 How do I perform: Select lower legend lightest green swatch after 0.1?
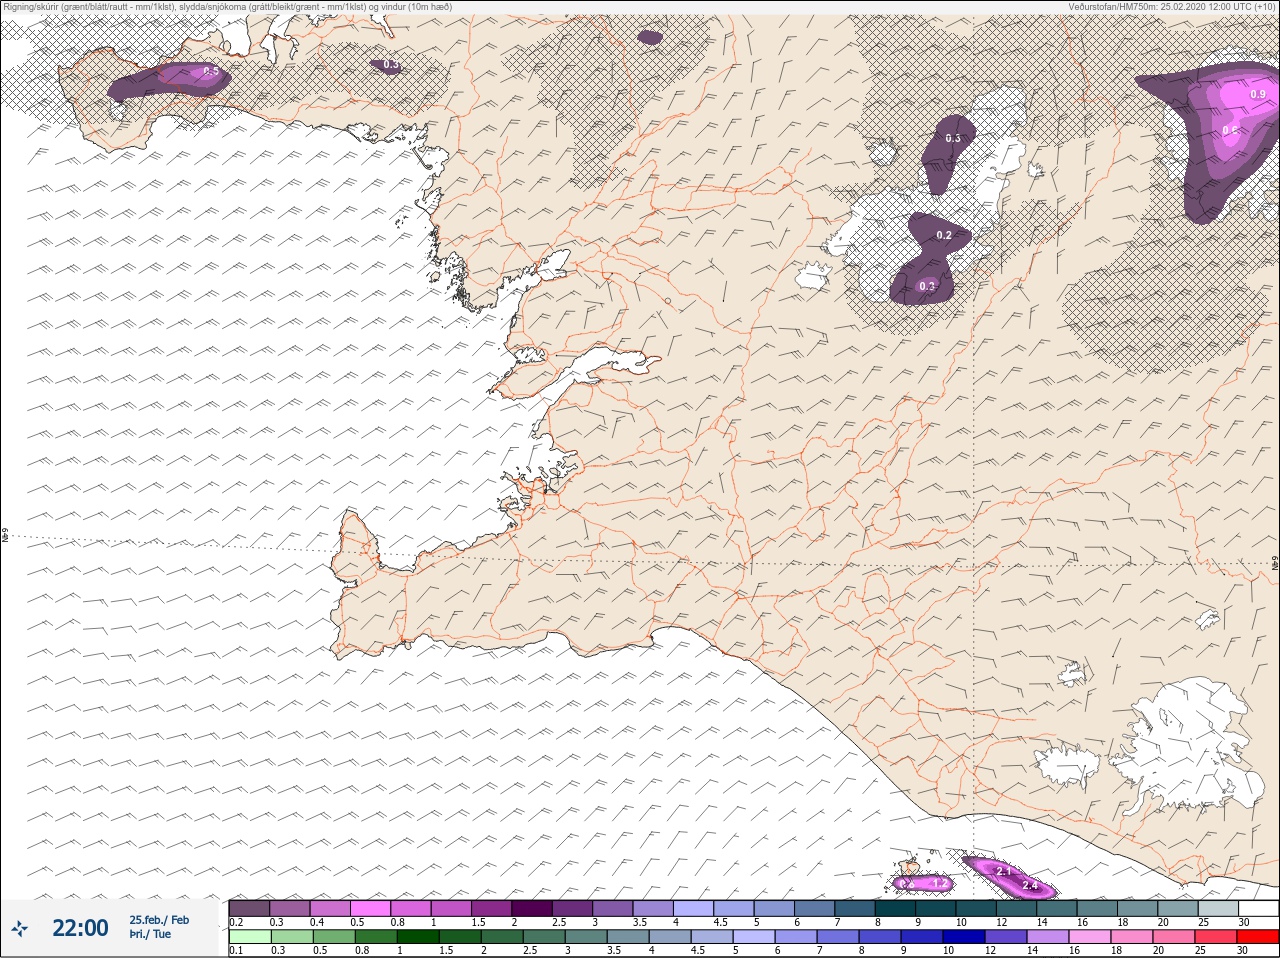(249, 938)
